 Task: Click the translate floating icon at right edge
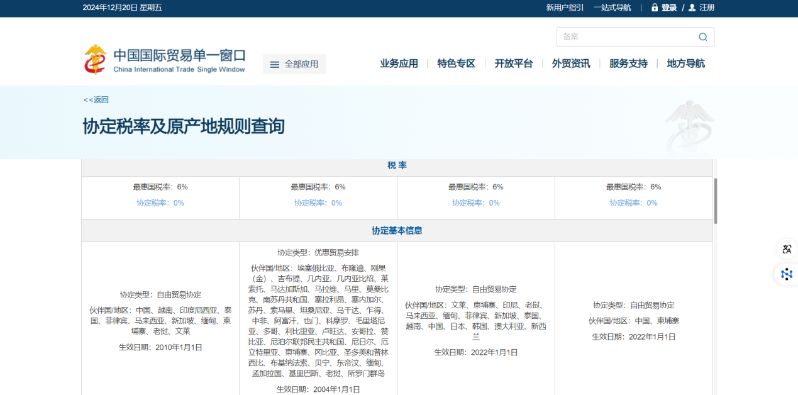pyautogui.click(x=787, y=249)
